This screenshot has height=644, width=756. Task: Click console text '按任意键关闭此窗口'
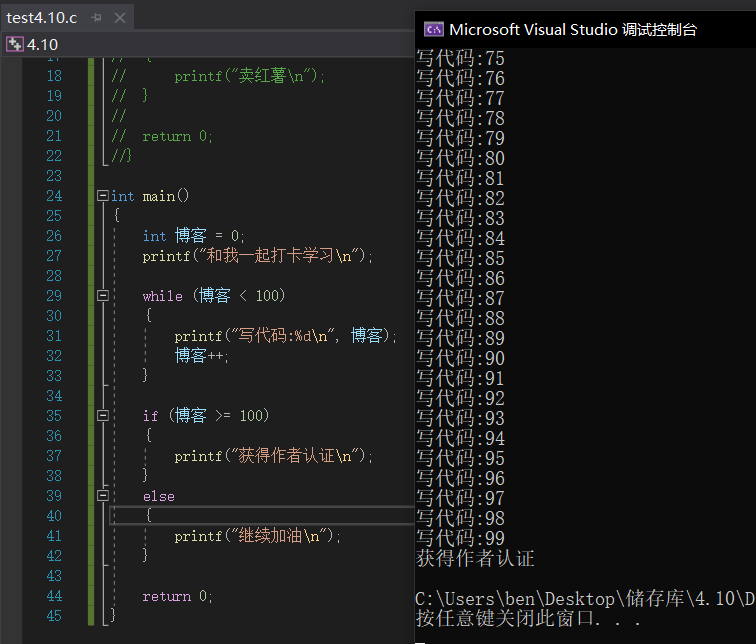(505, 618)
